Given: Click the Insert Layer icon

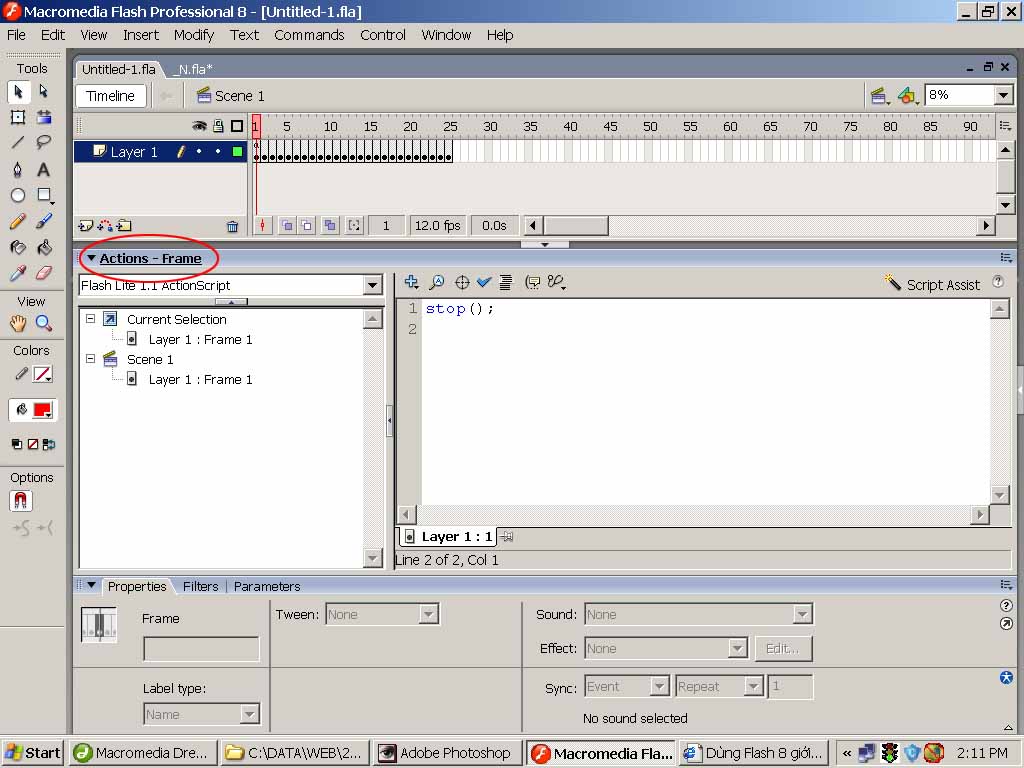Looking at the screenshot, I should (86, 226).
